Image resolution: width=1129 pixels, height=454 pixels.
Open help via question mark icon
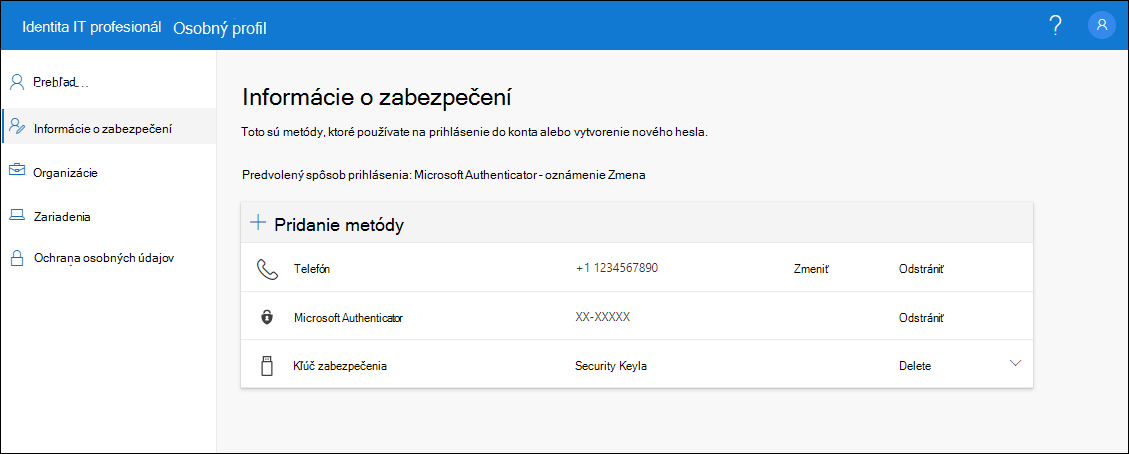[1056, 26]
